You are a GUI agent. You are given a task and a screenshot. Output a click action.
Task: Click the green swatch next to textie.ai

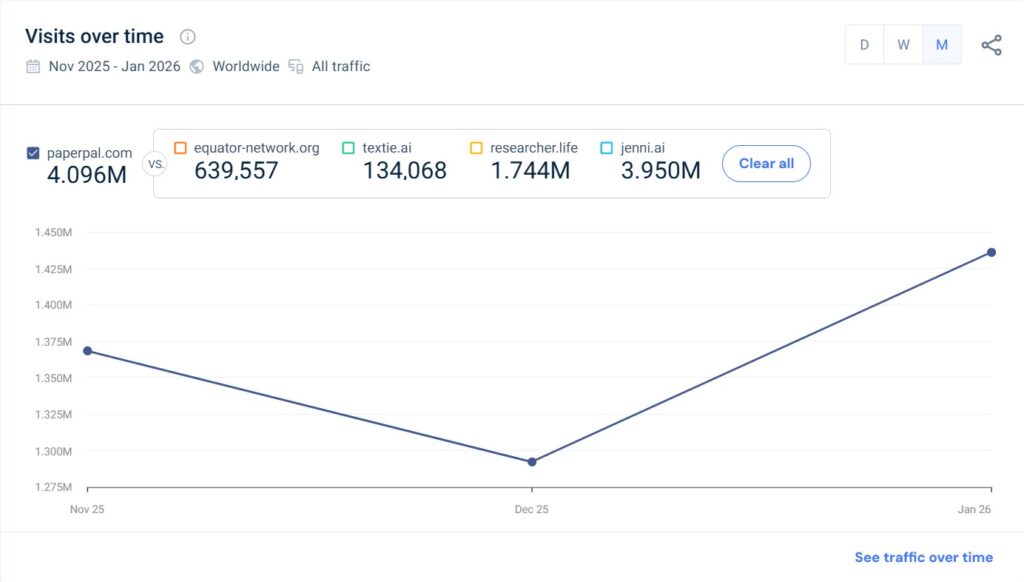pyautogui.click(x=347, y=147)
